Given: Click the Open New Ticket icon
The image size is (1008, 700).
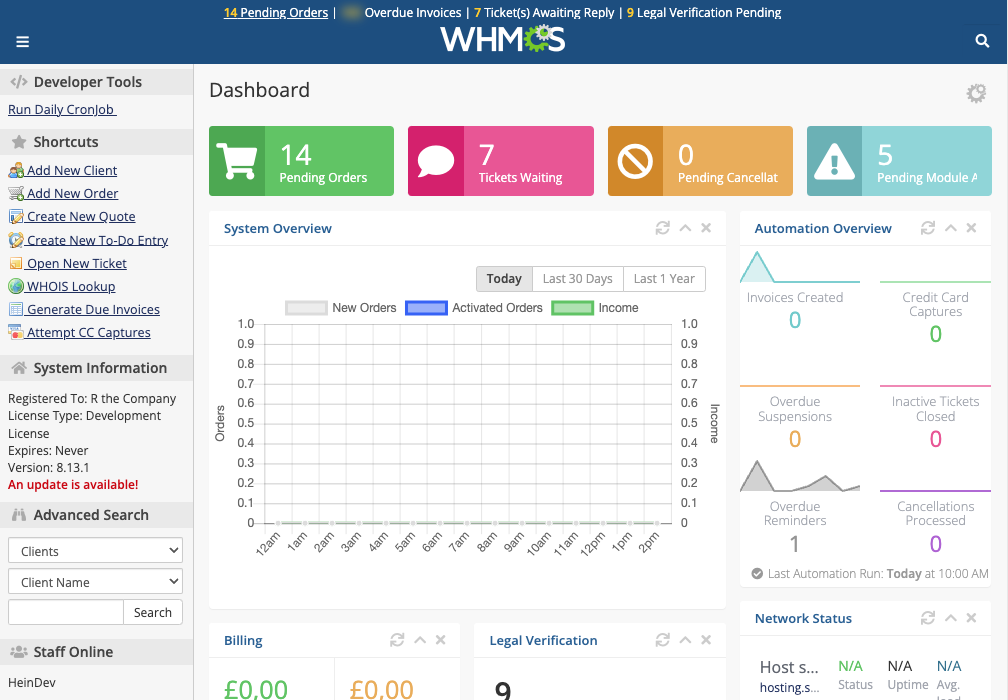Looking at the screenshot, I should coord(16,264).
